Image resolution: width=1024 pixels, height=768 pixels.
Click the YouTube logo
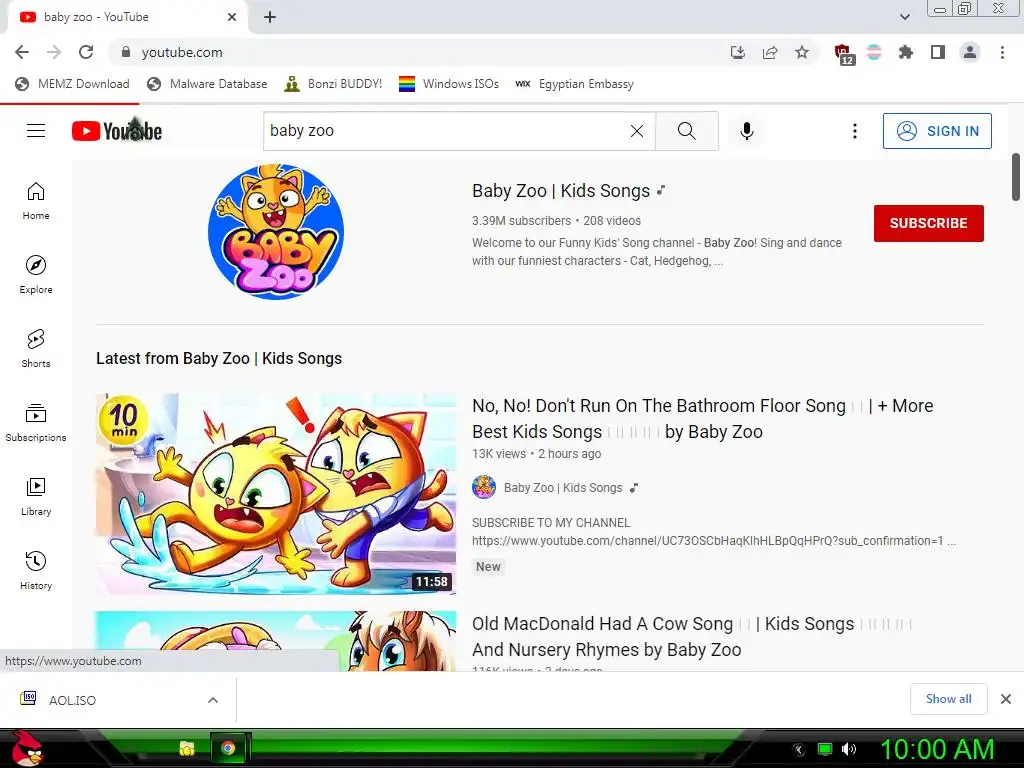pyautogui.click(x=117, y=131)
